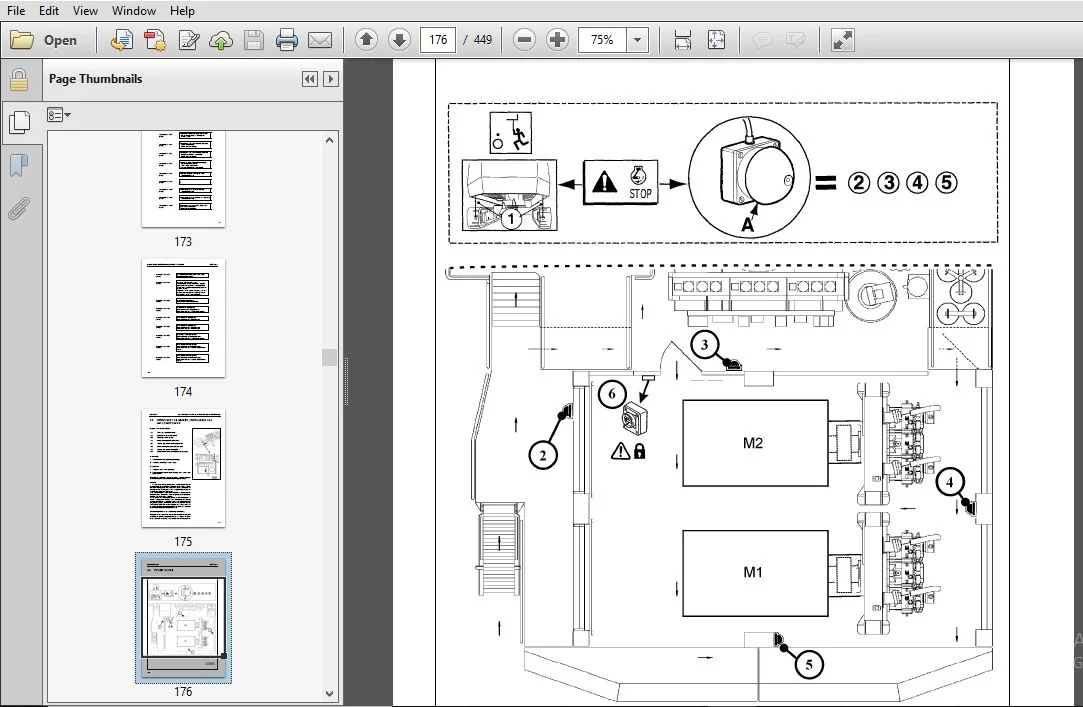Click the Open folder button
1083x707 pixels.
(44, 40)
